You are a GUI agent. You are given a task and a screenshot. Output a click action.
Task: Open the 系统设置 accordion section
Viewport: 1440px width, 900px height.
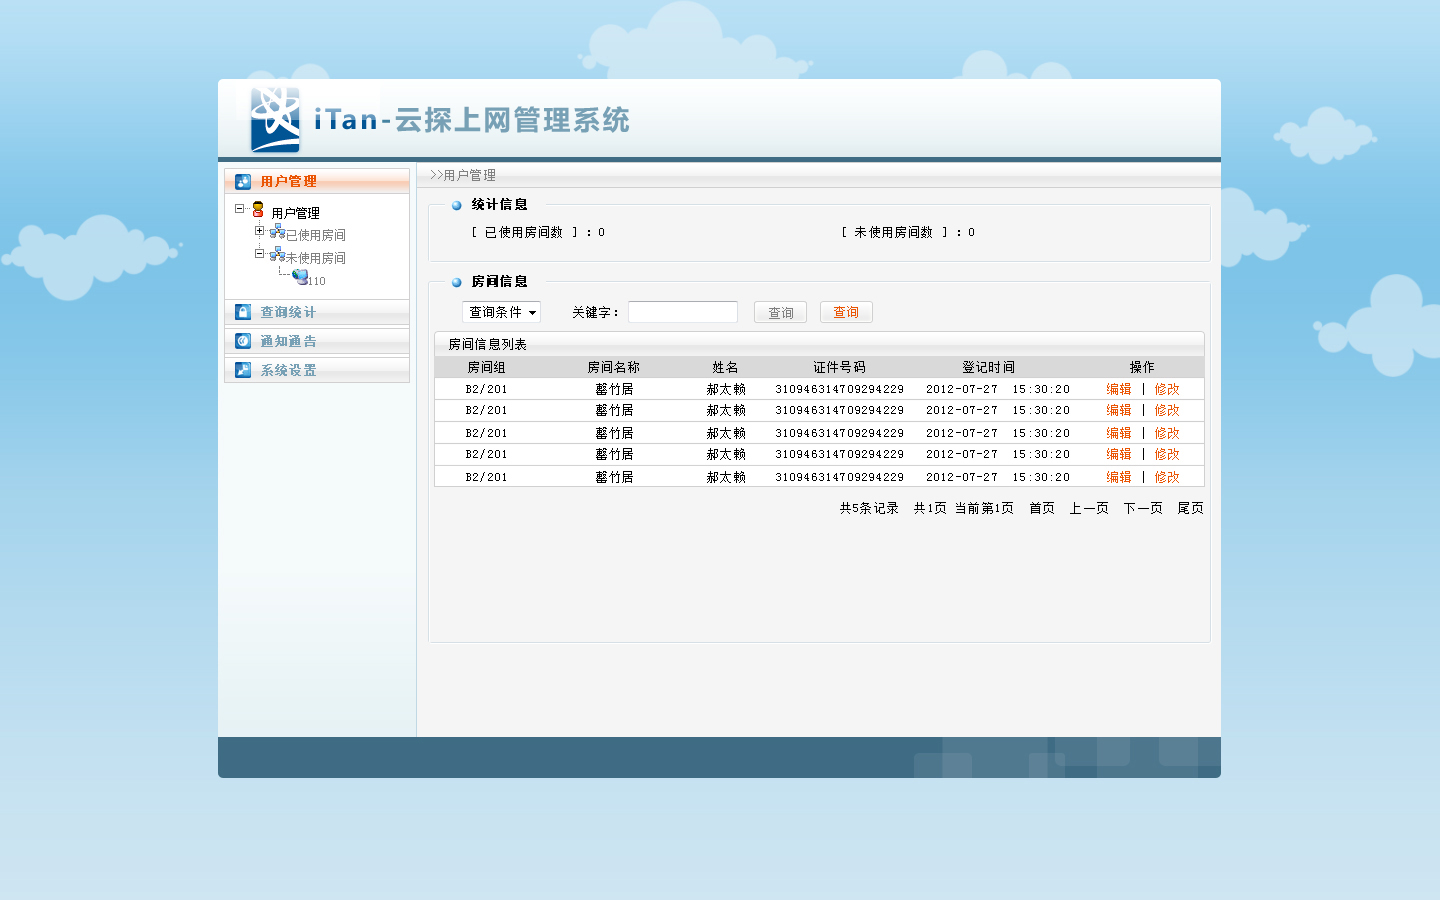[x=317, y=370]
